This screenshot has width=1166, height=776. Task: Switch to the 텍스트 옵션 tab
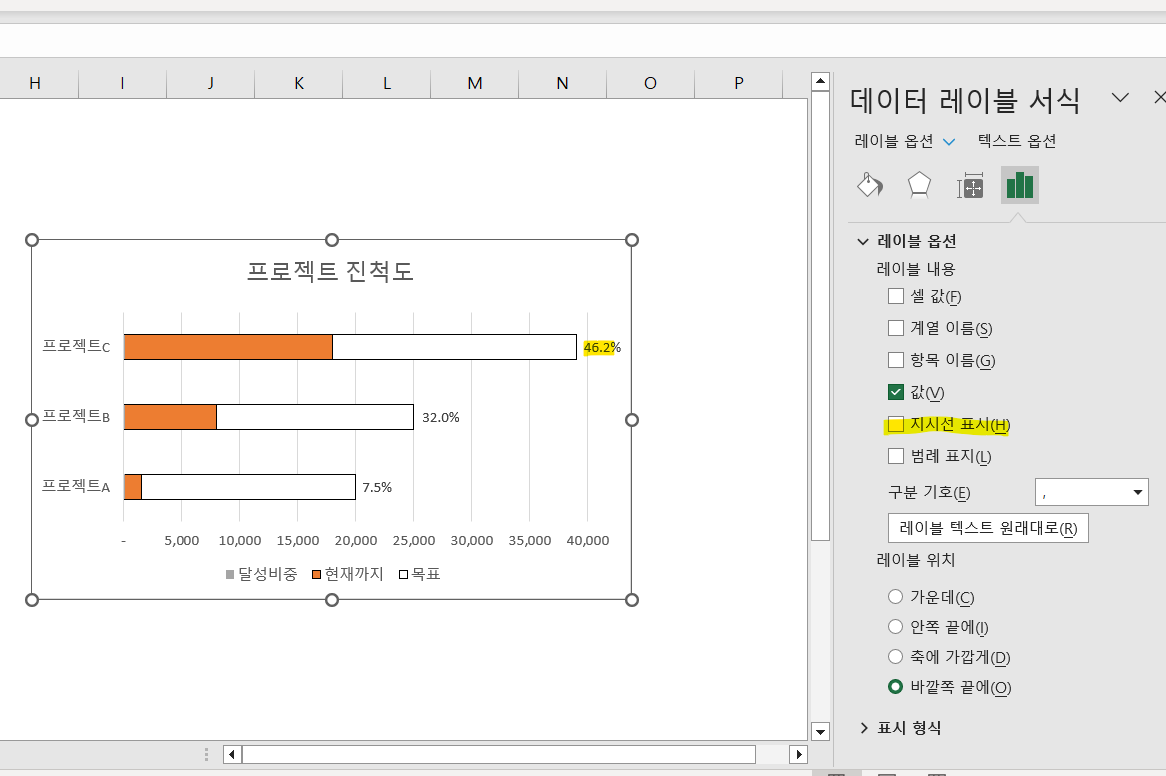pyautogui.click(x=1016, y=141)
